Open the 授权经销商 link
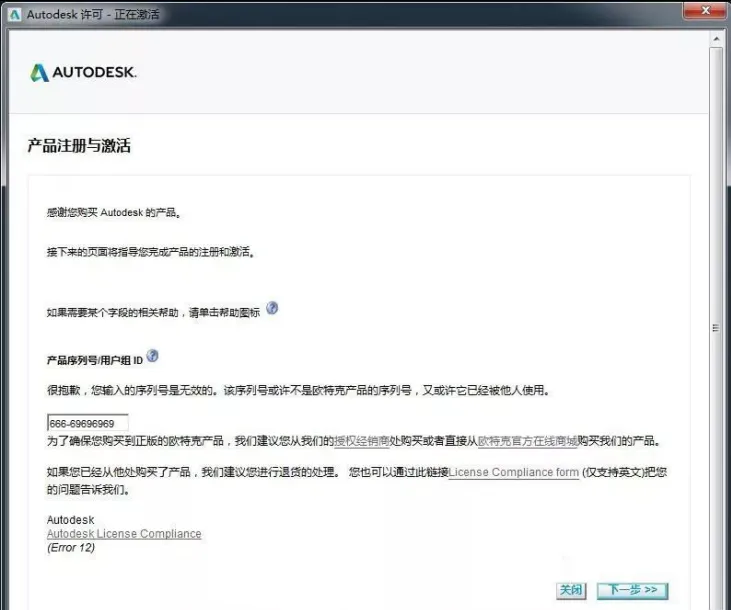 point(362,441)
